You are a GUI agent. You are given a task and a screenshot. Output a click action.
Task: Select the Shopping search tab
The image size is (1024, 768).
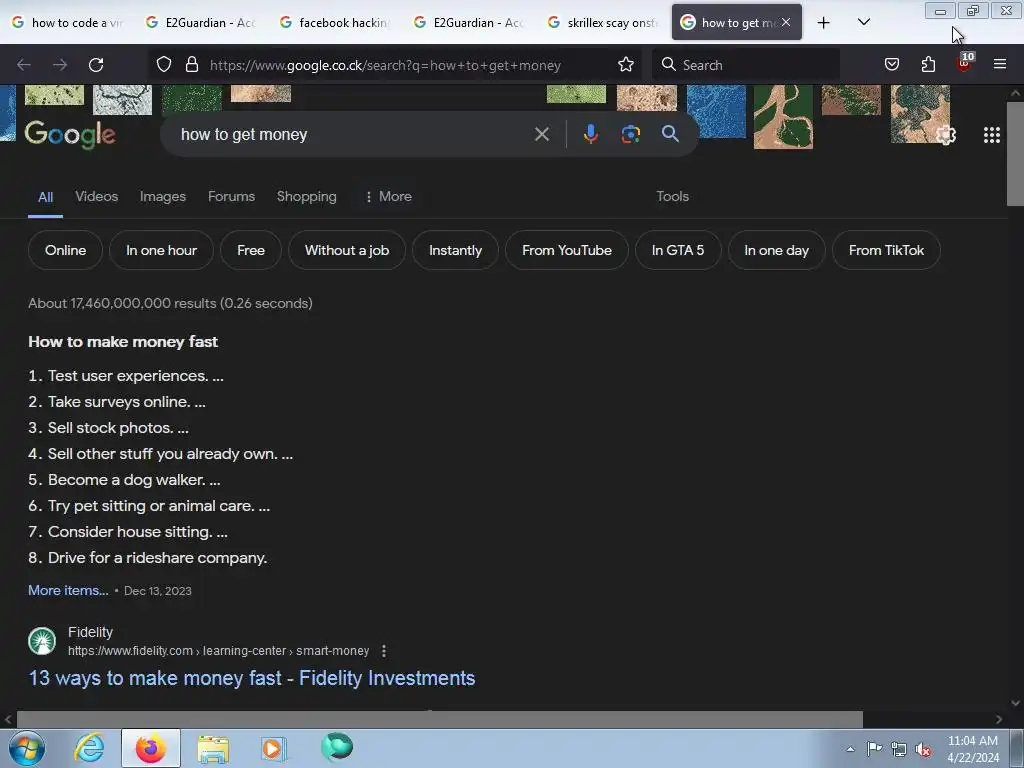click(306, 197)
